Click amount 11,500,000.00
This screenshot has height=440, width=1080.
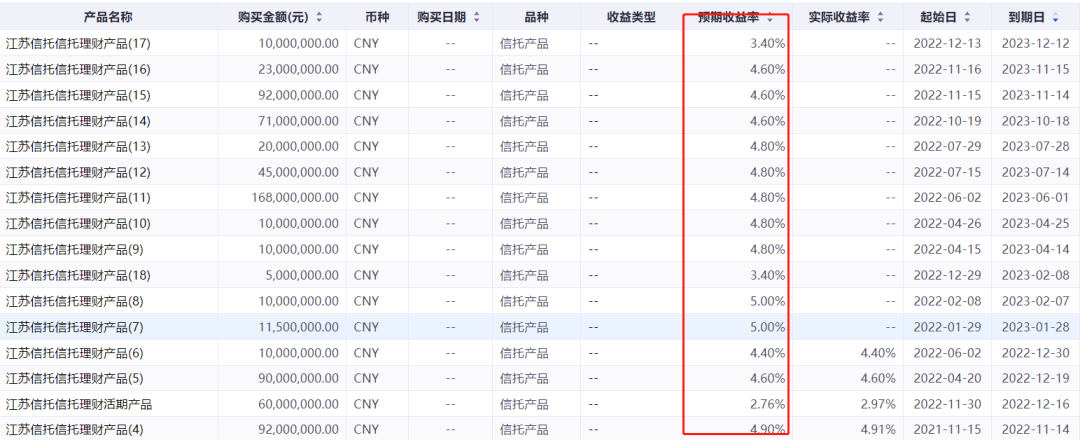299,327
